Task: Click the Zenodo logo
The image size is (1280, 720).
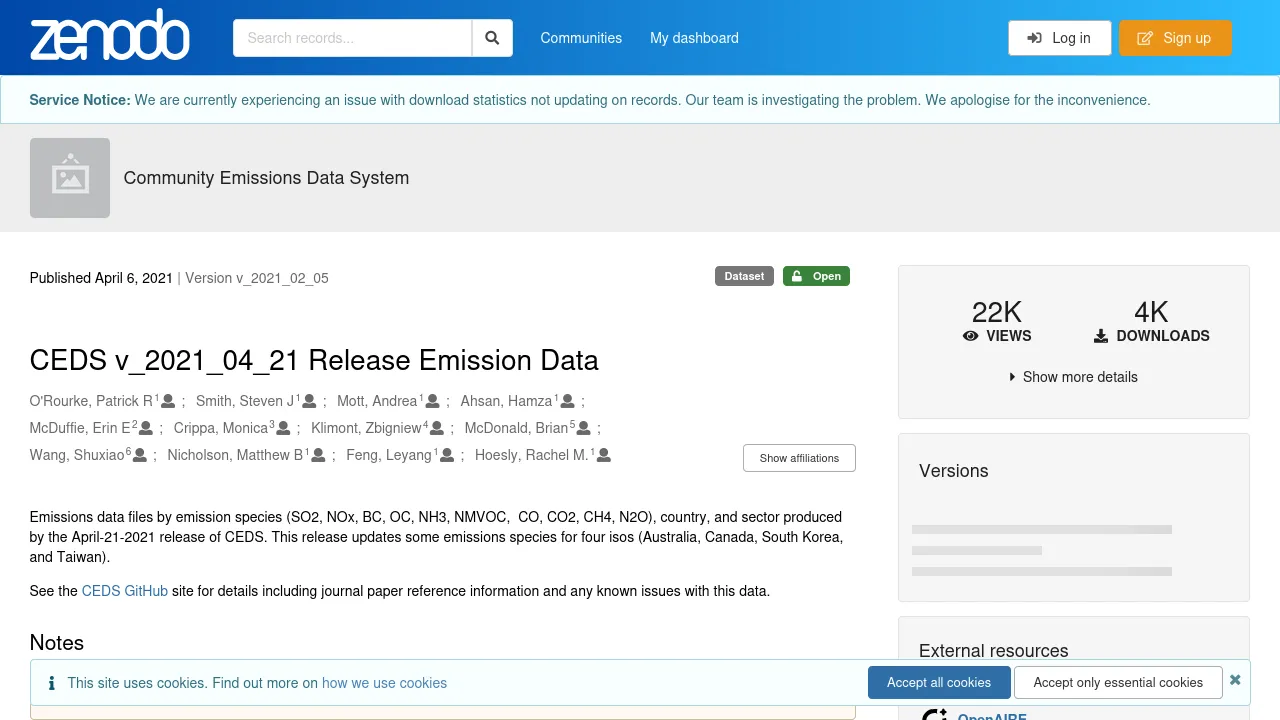Action: pos(110,37)
